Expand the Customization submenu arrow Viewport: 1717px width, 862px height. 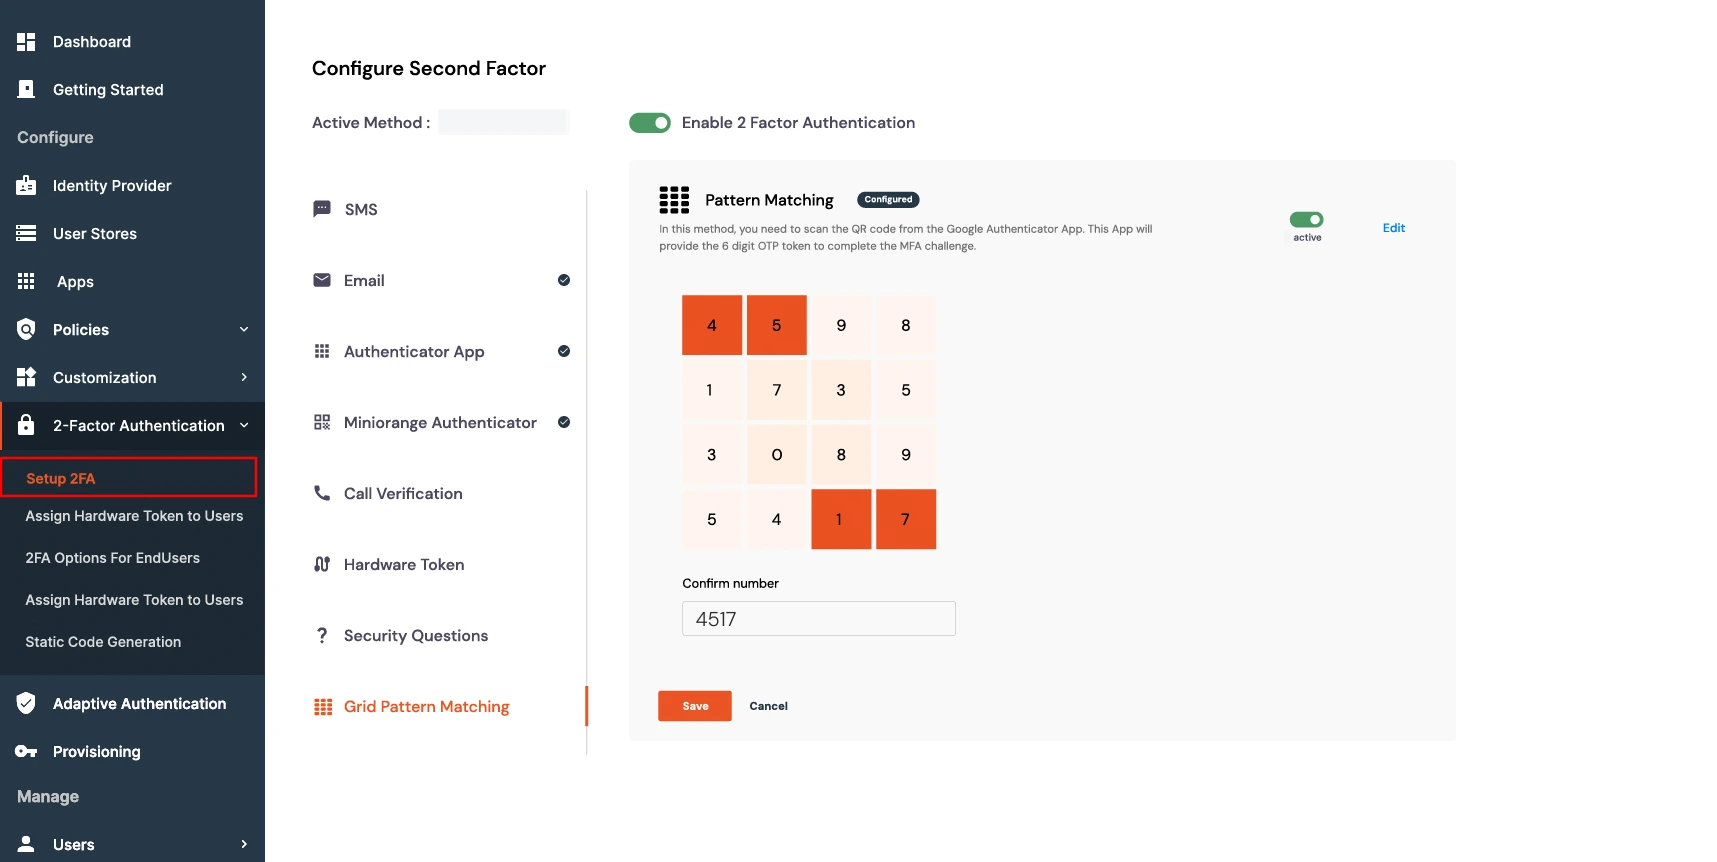[x=244, y=377]
